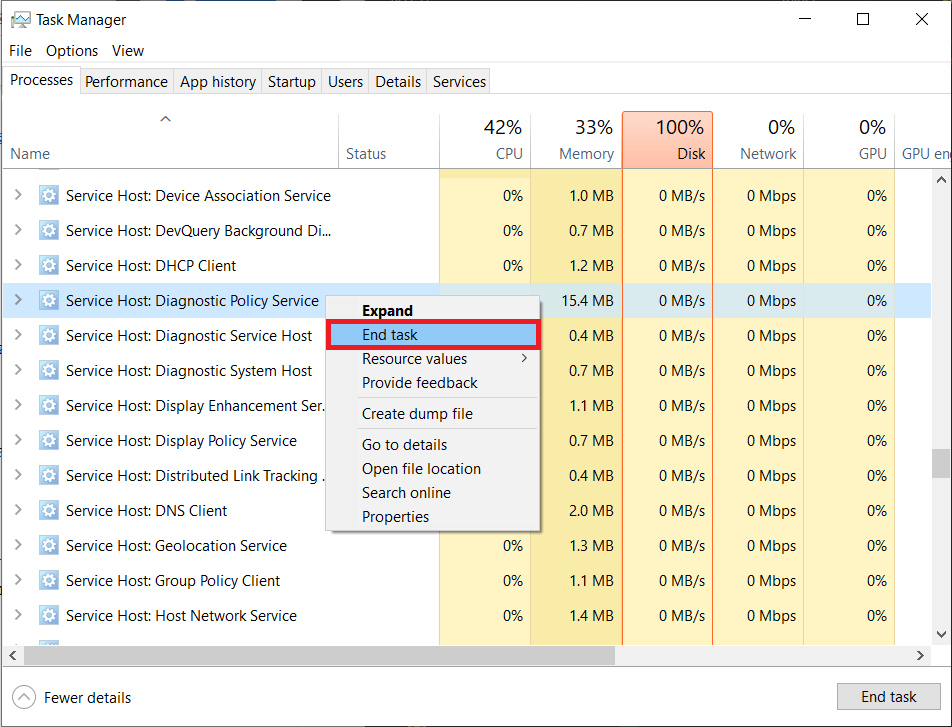Image resolution: width=952 pixels, height=727 pixels.
Task: Click the Geolocation Service gear icon
Action: tap(49, 545)
